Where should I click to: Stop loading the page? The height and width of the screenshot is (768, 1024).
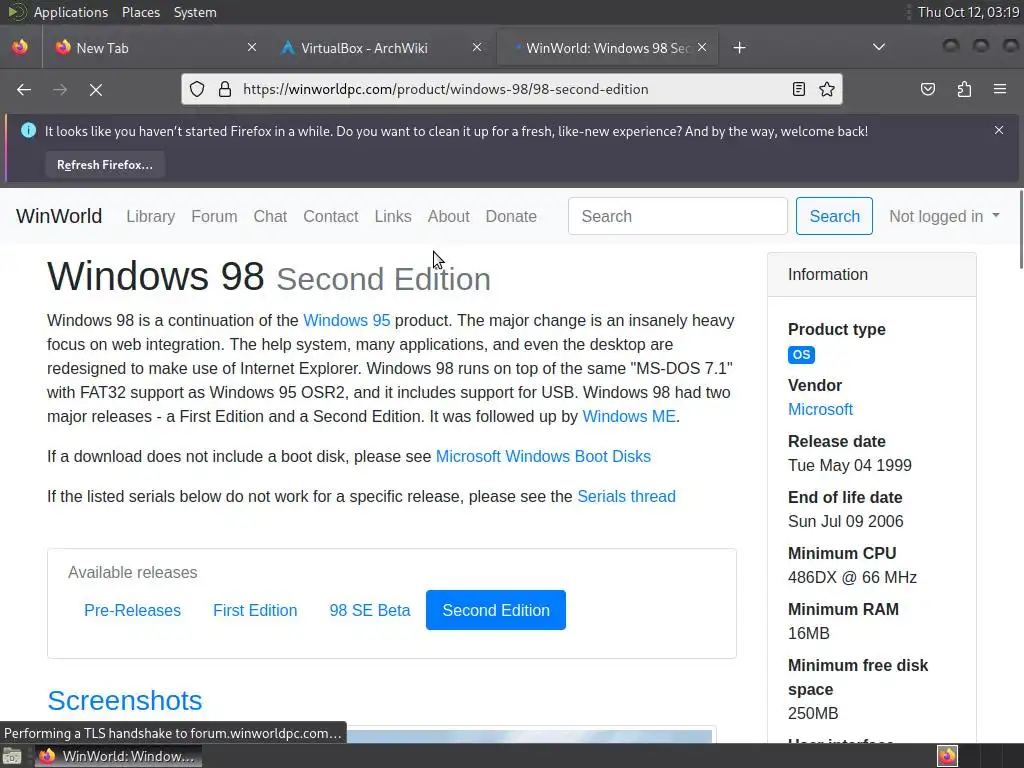pos(96,89)
